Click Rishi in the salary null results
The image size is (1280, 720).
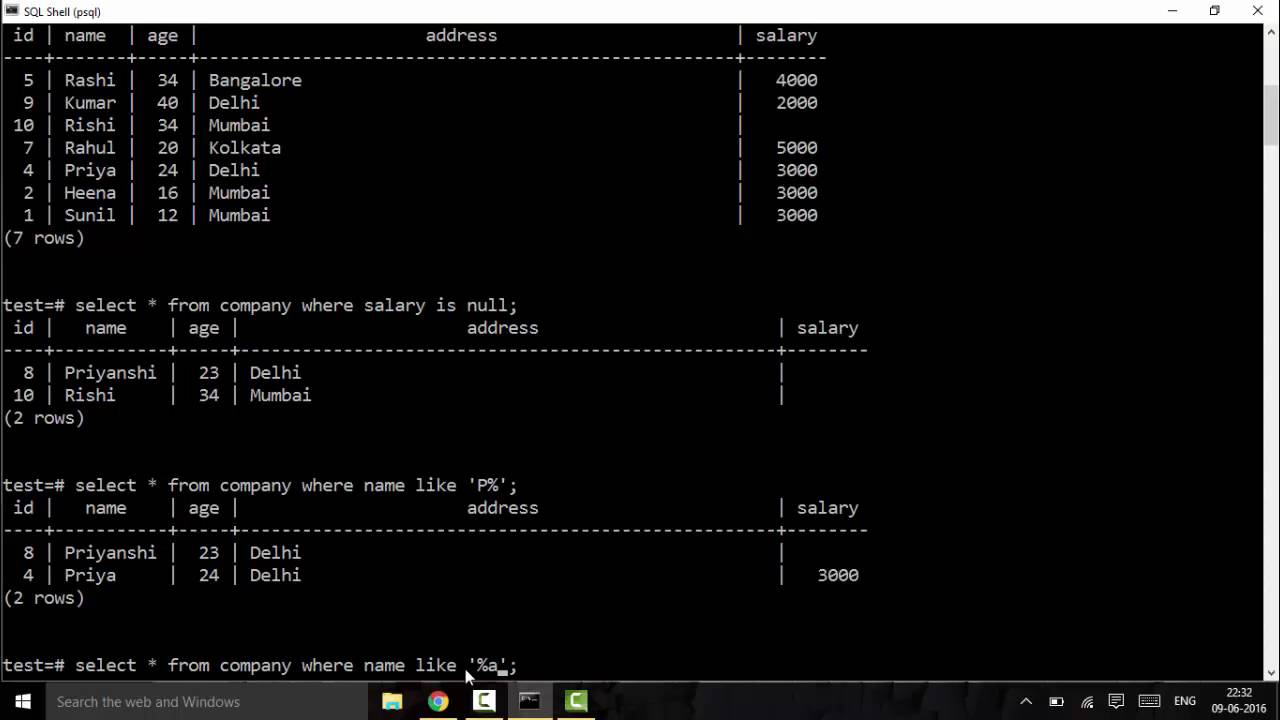[90, 395]
